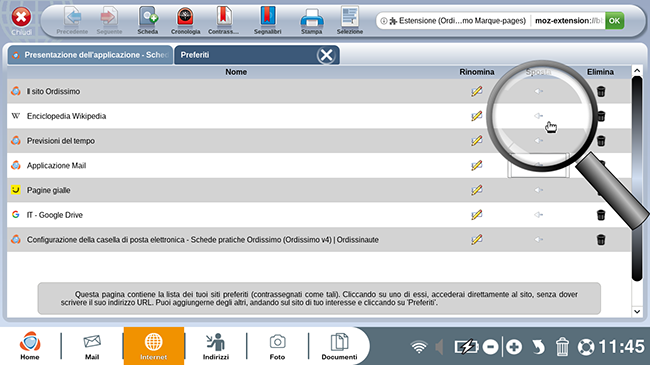Open help with the lifebuoy icon

(586, 347)
